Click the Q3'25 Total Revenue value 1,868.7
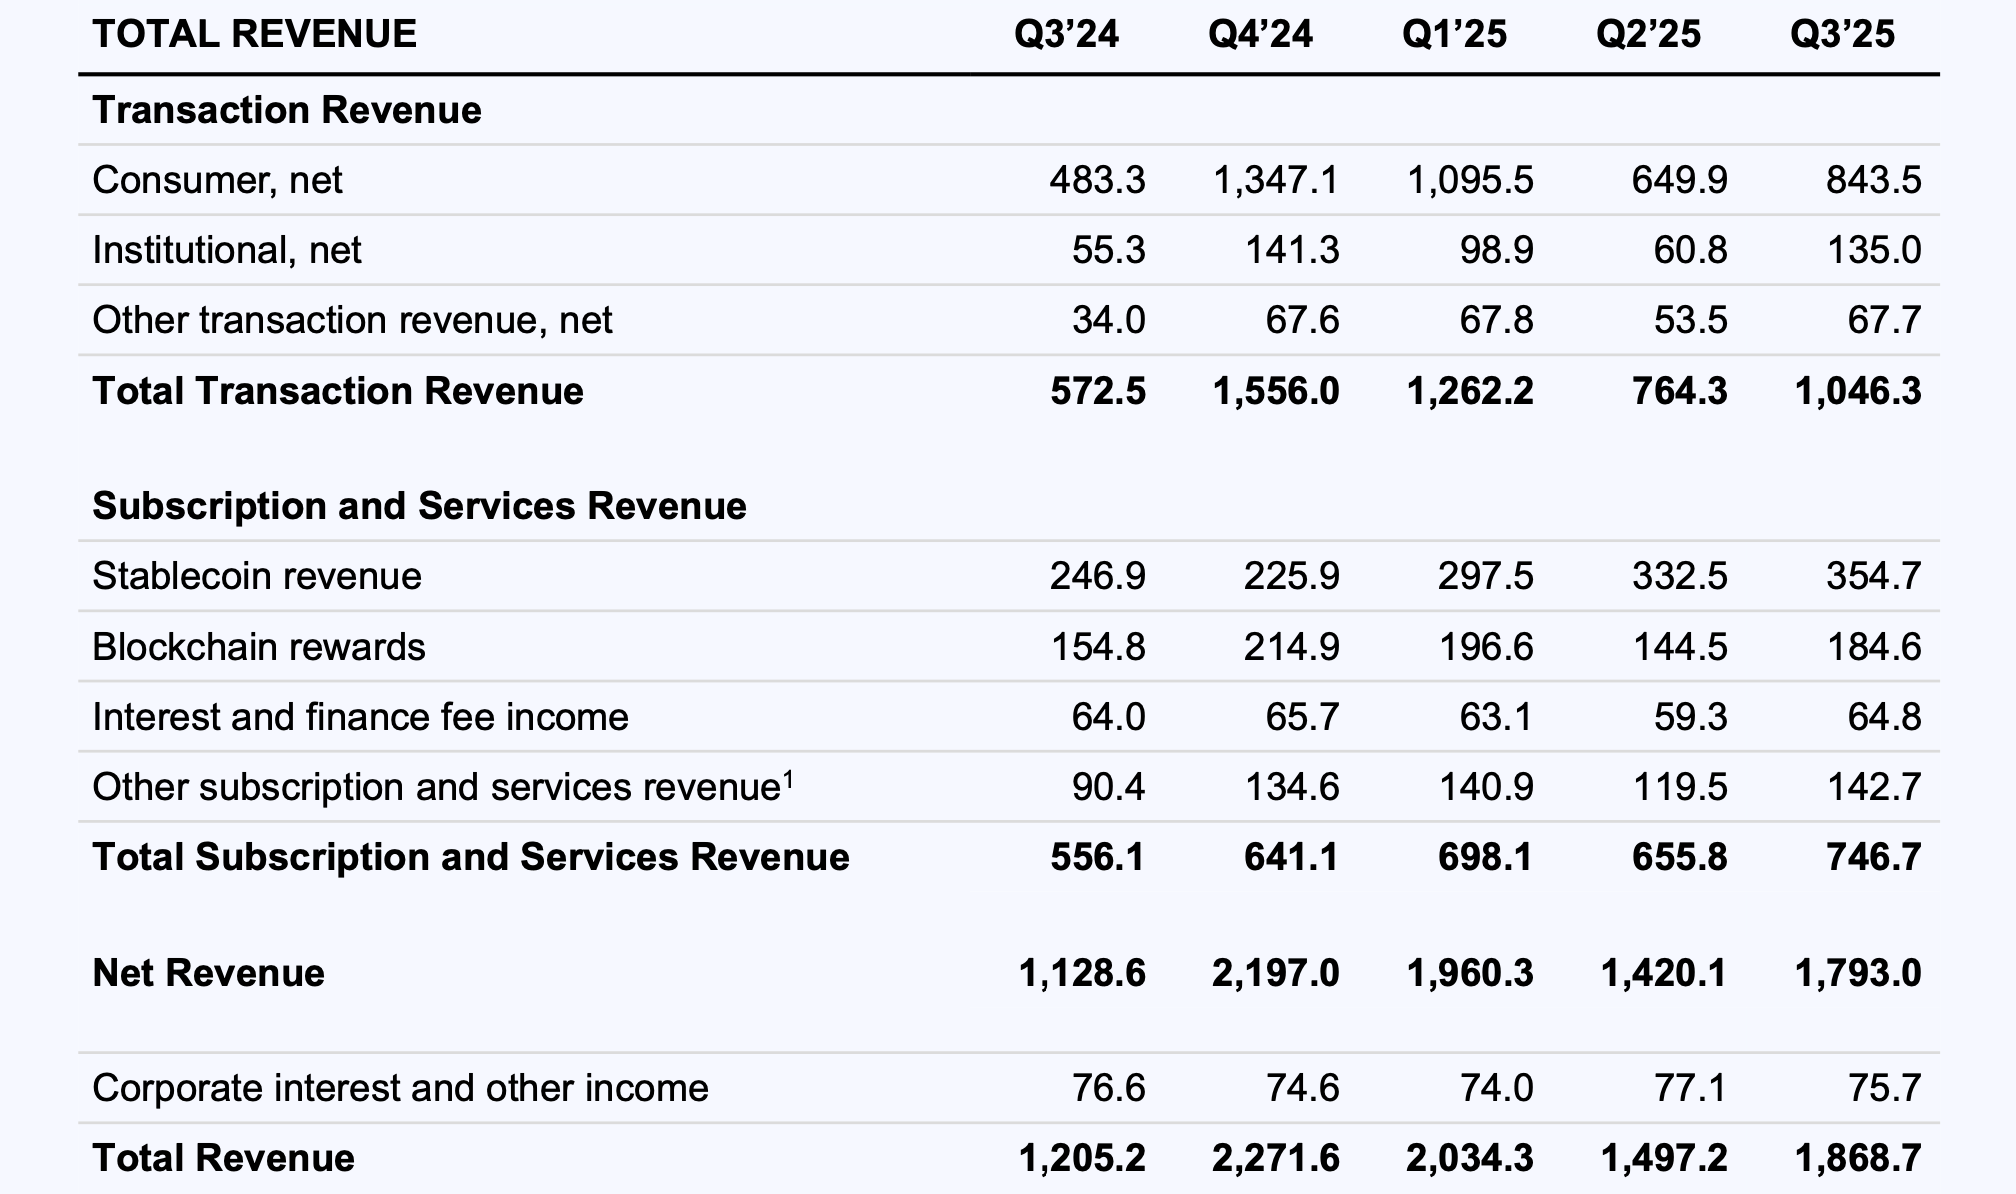Image resolution: width=2016 pixels, height=1194 pixels. (x=1857, y=1158)
